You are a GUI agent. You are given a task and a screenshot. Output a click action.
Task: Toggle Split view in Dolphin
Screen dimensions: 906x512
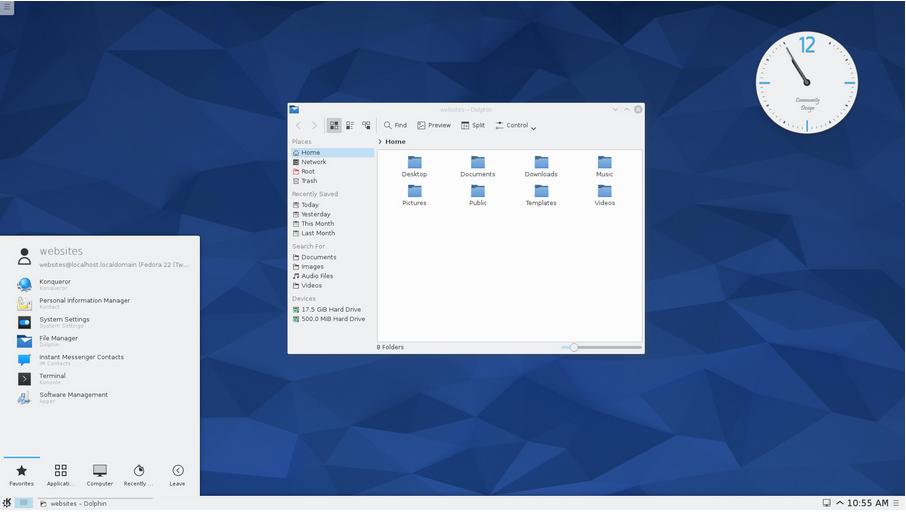pos(473,125)
